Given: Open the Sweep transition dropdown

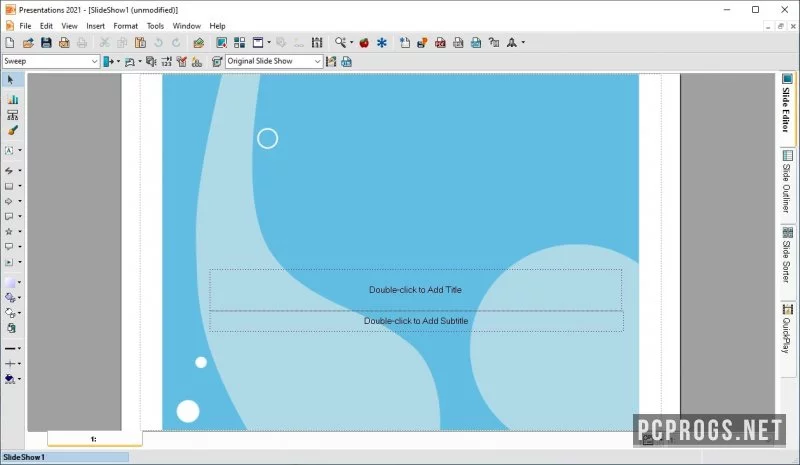Looking at the screenshot, I should [94, 61].
